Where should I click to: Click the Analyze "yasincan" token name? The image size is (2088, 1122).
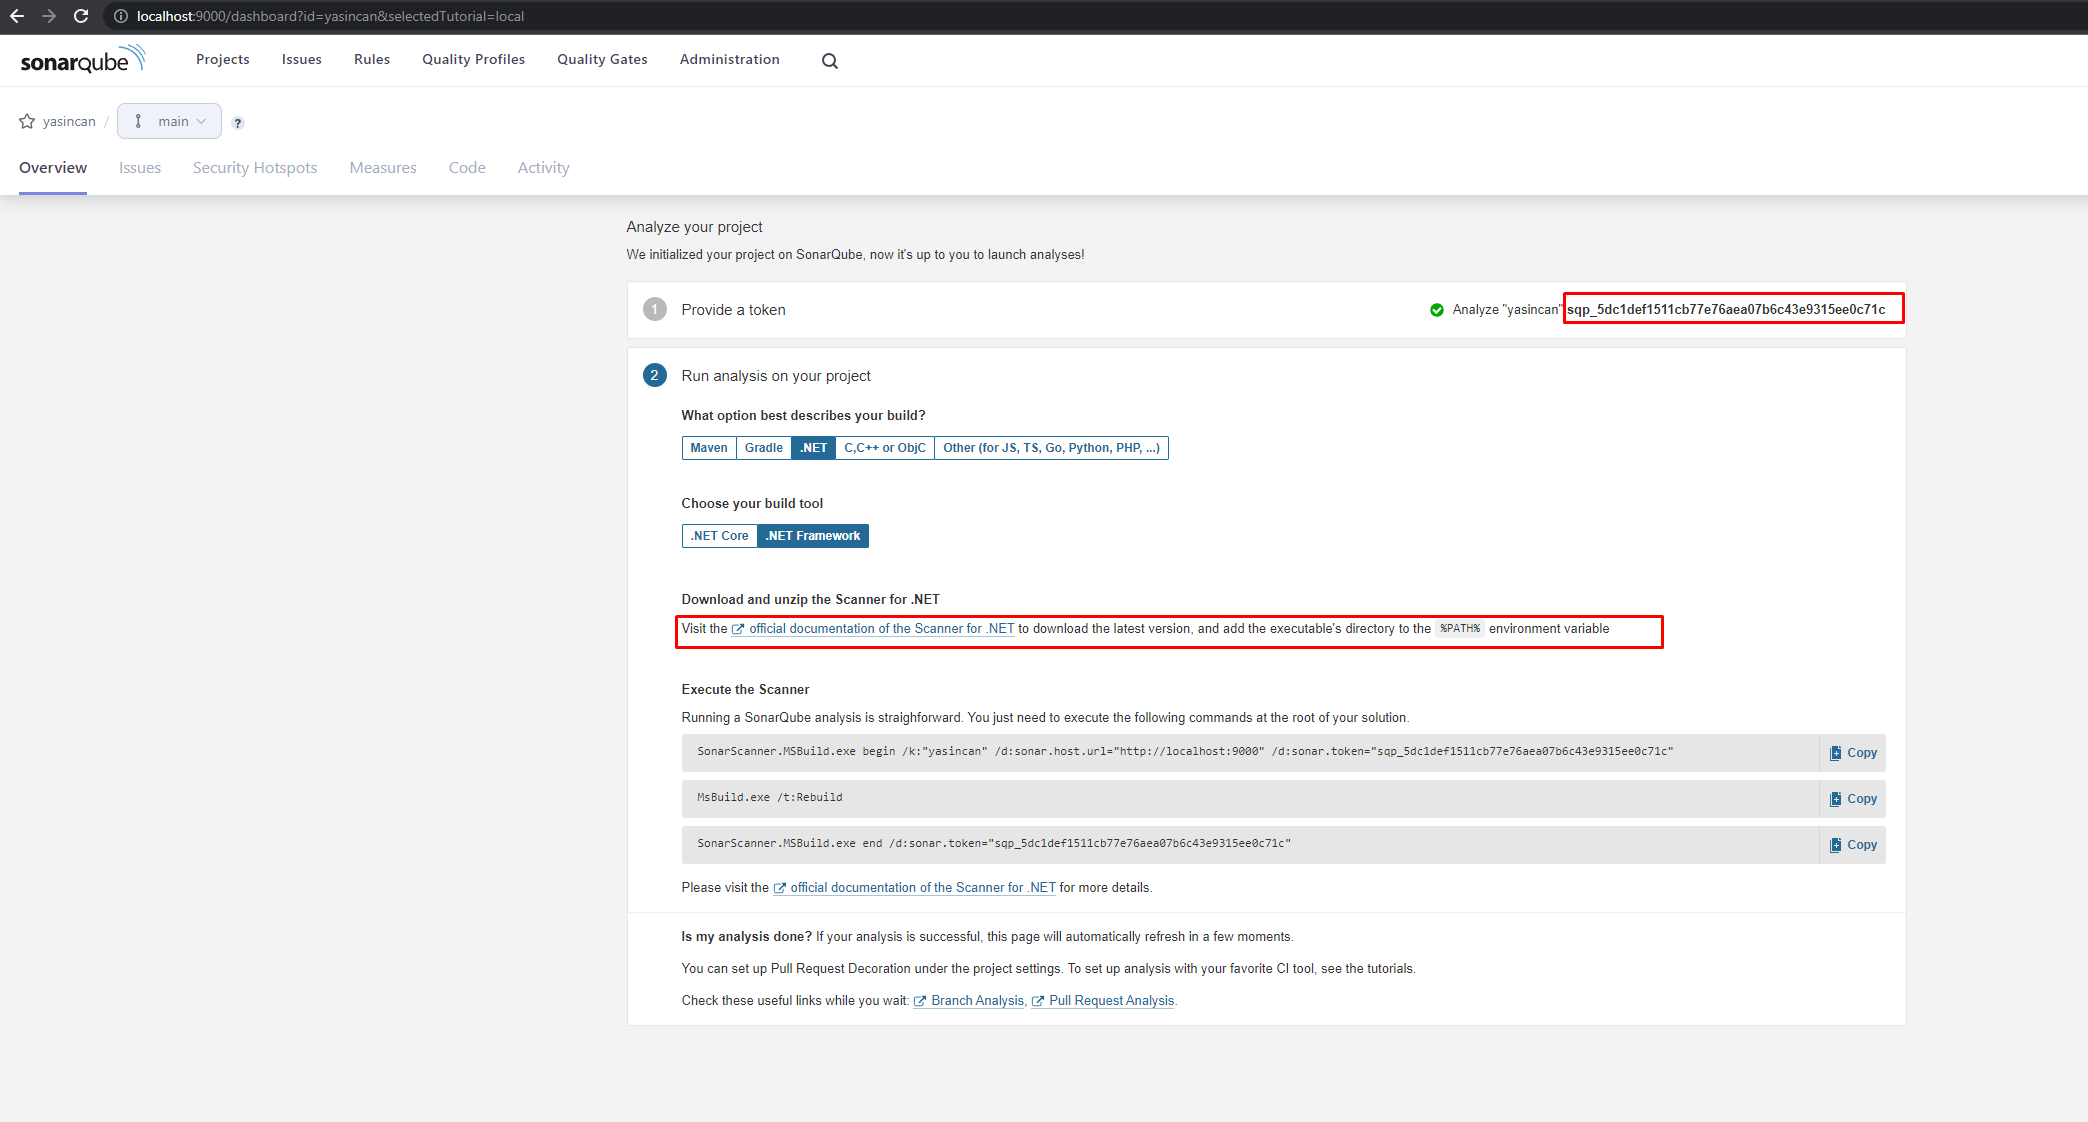(x=1507, y=310)
